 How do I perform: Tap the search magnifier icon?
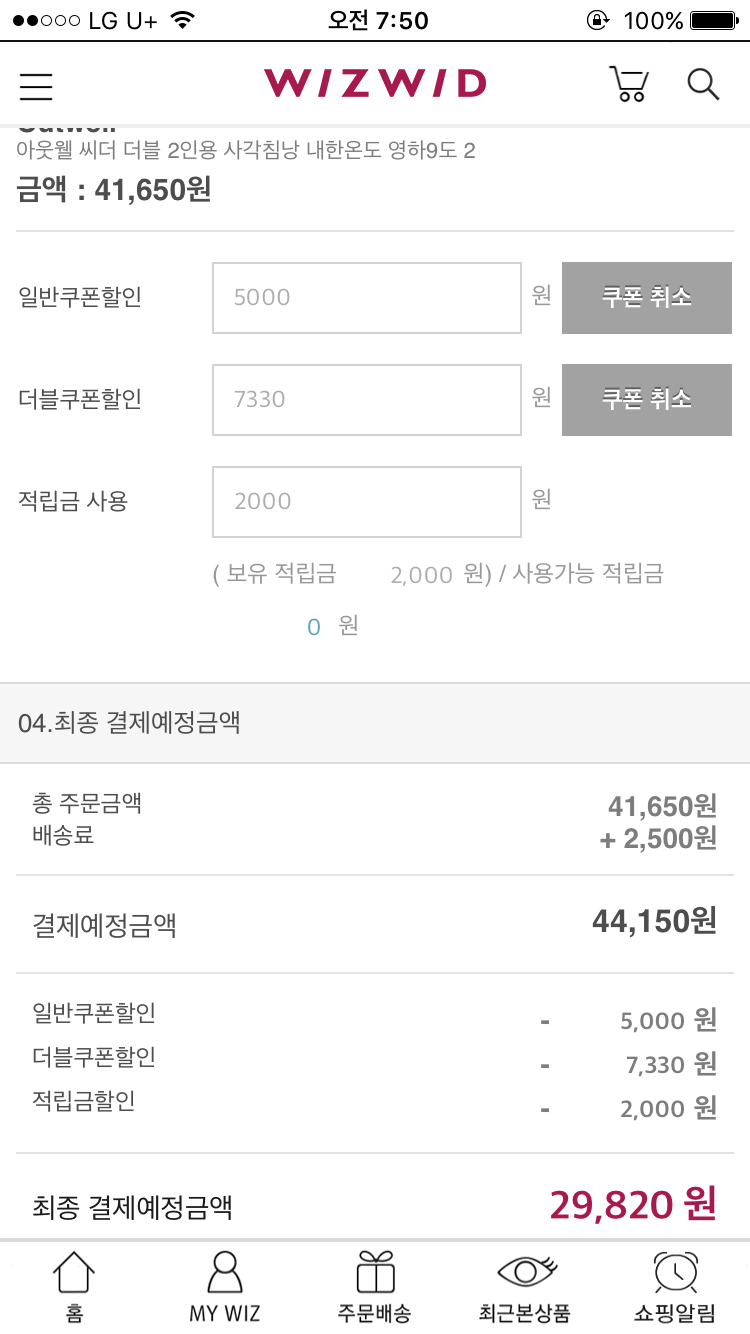(703, 85)
